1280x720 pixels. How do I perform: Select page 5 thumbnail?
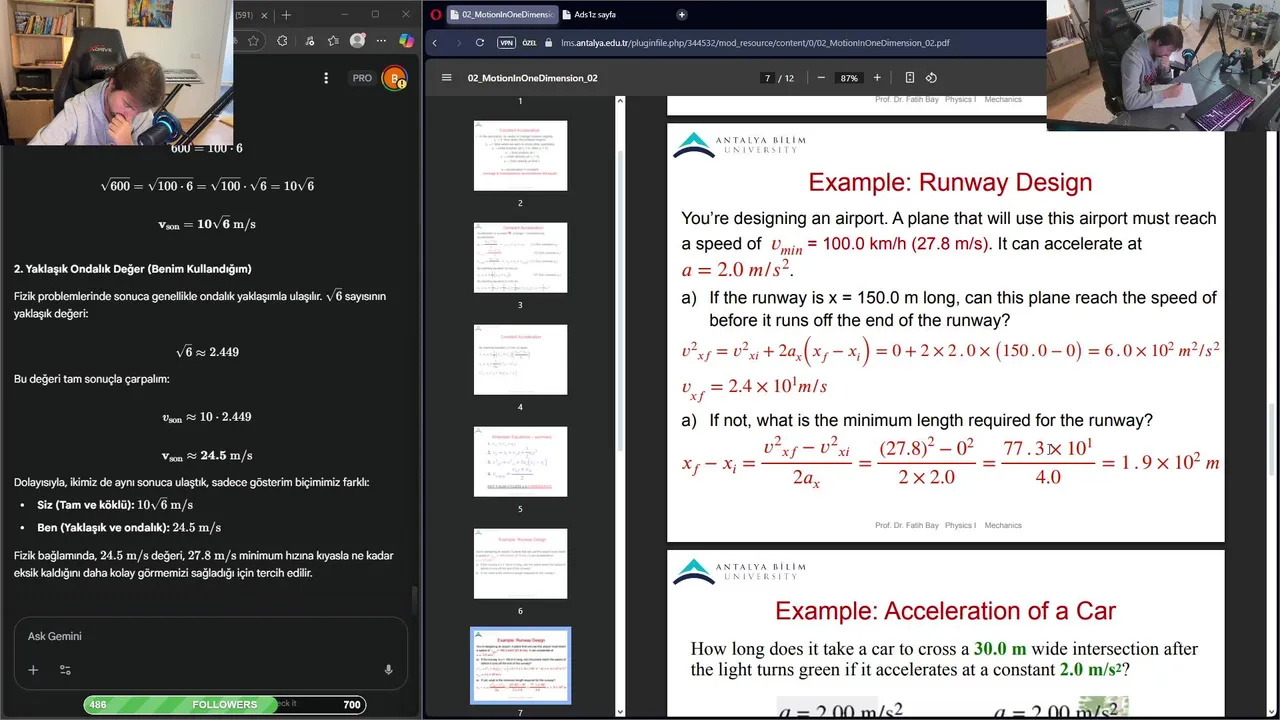coord(520,461)
